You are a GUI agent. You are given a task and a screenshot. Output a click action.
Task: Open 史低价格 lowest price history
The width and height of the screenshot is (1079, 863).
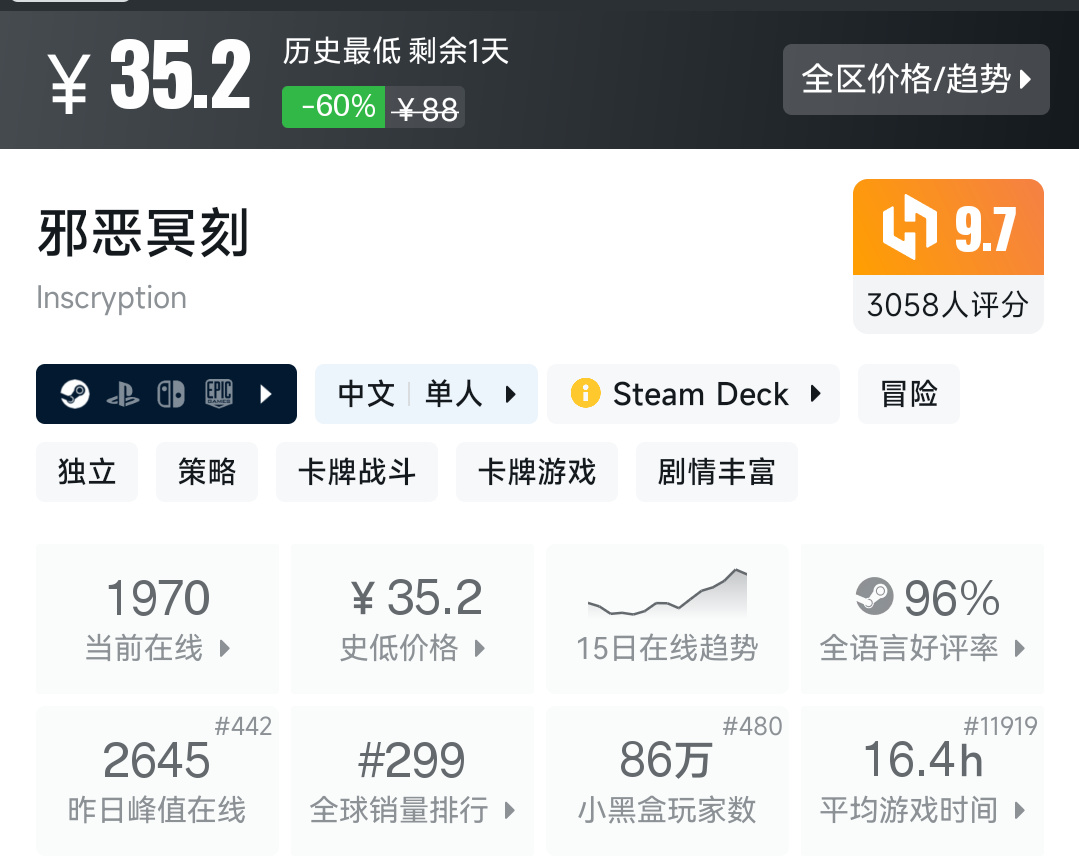(x=413, y=620)
